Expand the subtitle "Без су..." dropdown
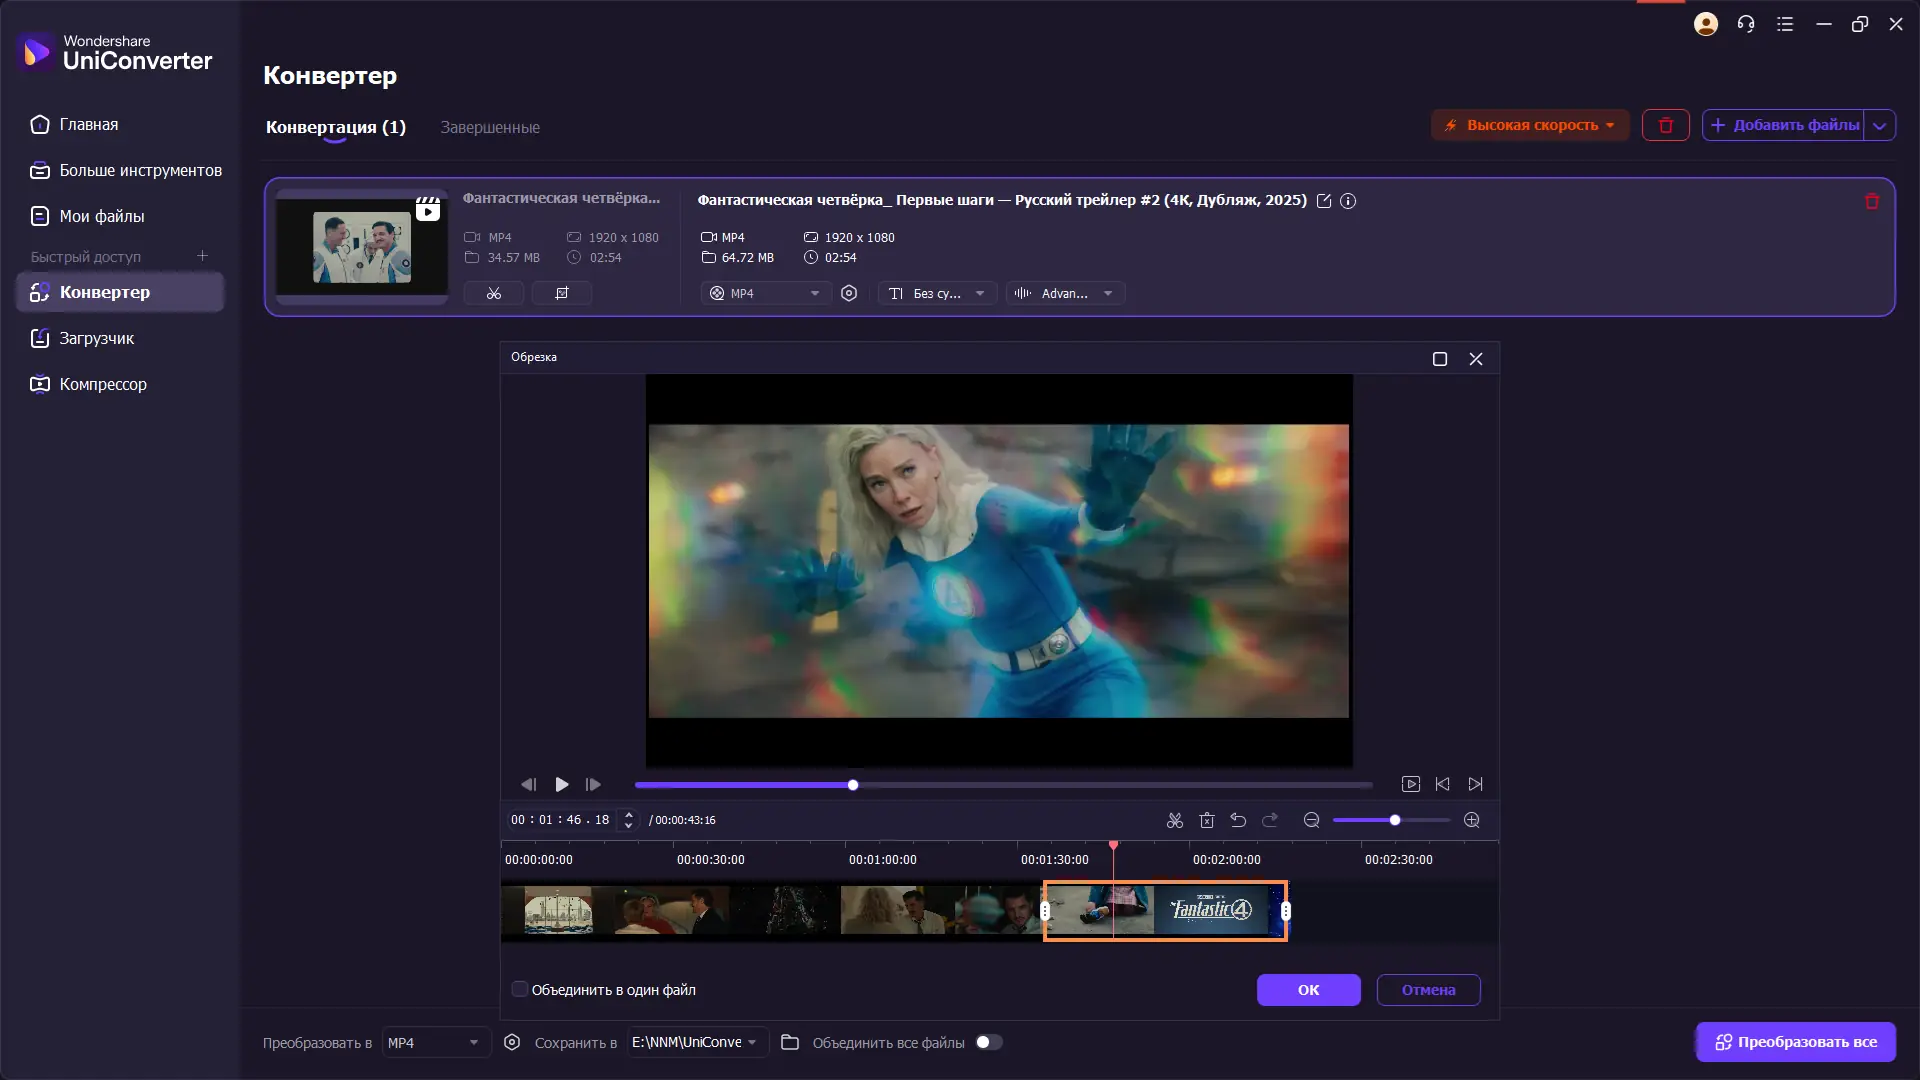Image resolution: width=1920 pixels, height=1080 pixels. 938,293
